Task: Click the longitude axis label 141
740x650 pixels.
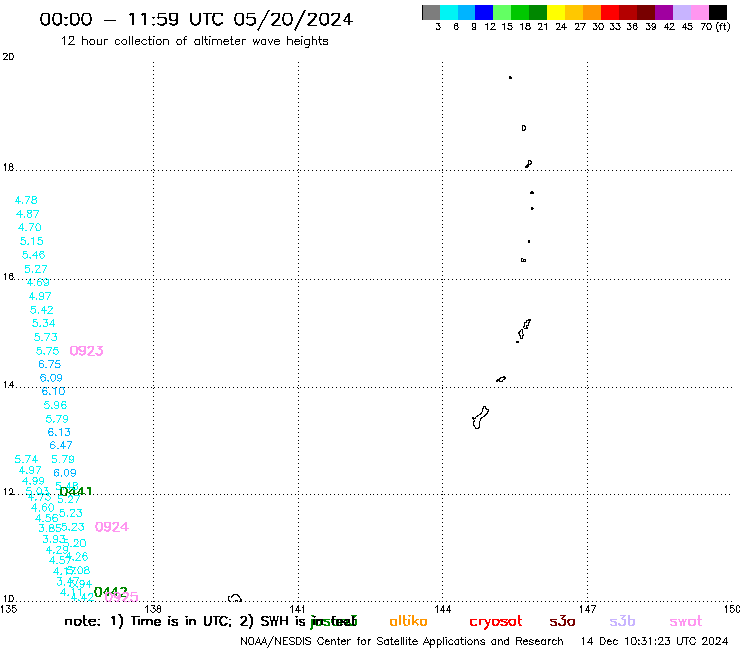Action: [297, 609]
